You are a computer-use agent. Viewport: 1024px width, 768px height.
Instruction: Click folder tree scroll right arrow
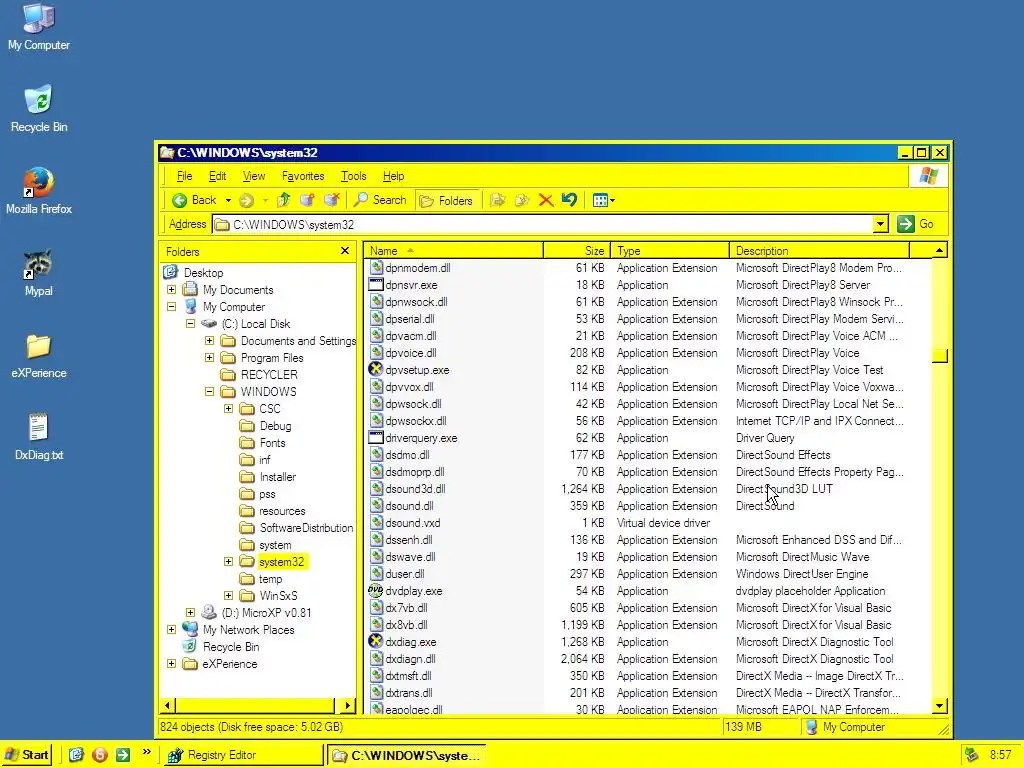(x=347, y=705)
